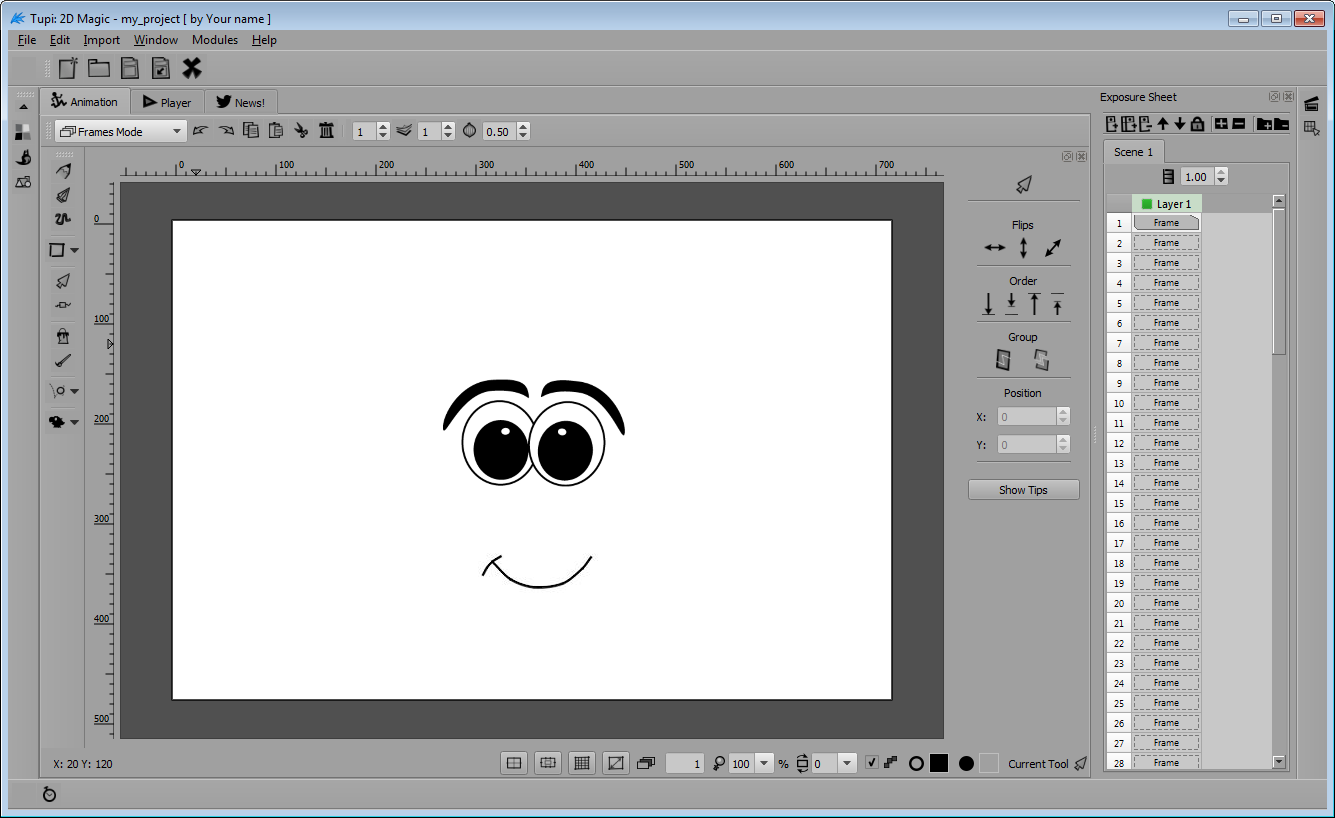This screenshot has height=818, width=1335.
Task: Click the trash delete frame icon
Action: click(326, 131)
